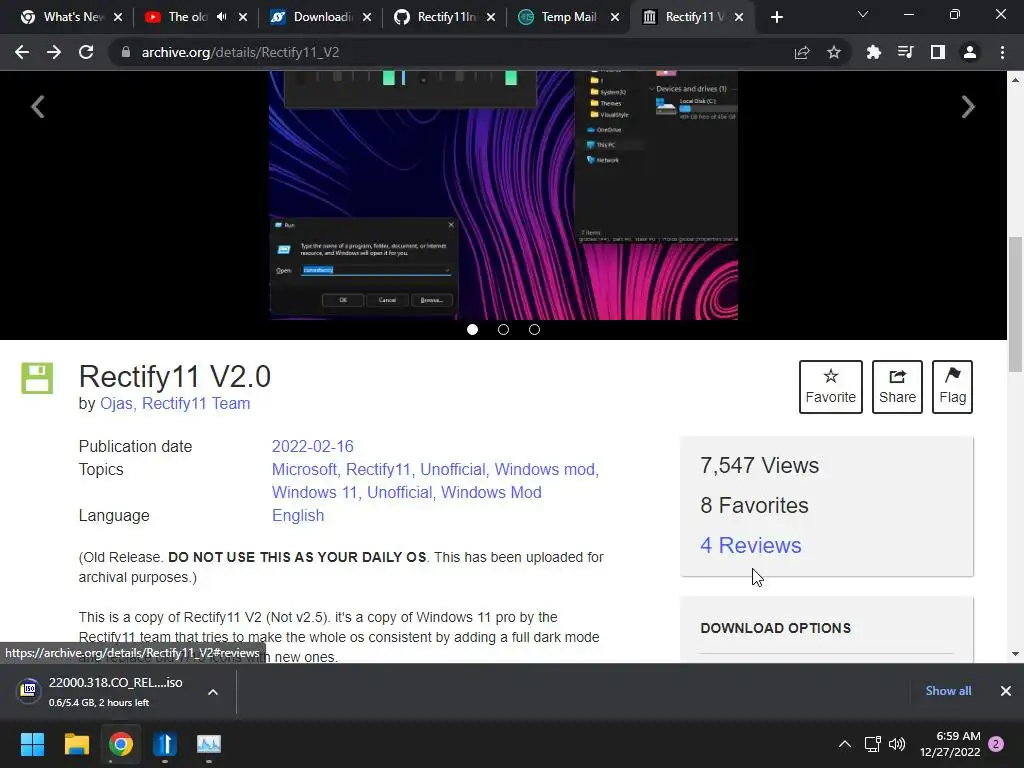The image size is (1024, 768).
Task: Click the ISO file download icon
Action: pyautogui.click(x=28, y=690)
